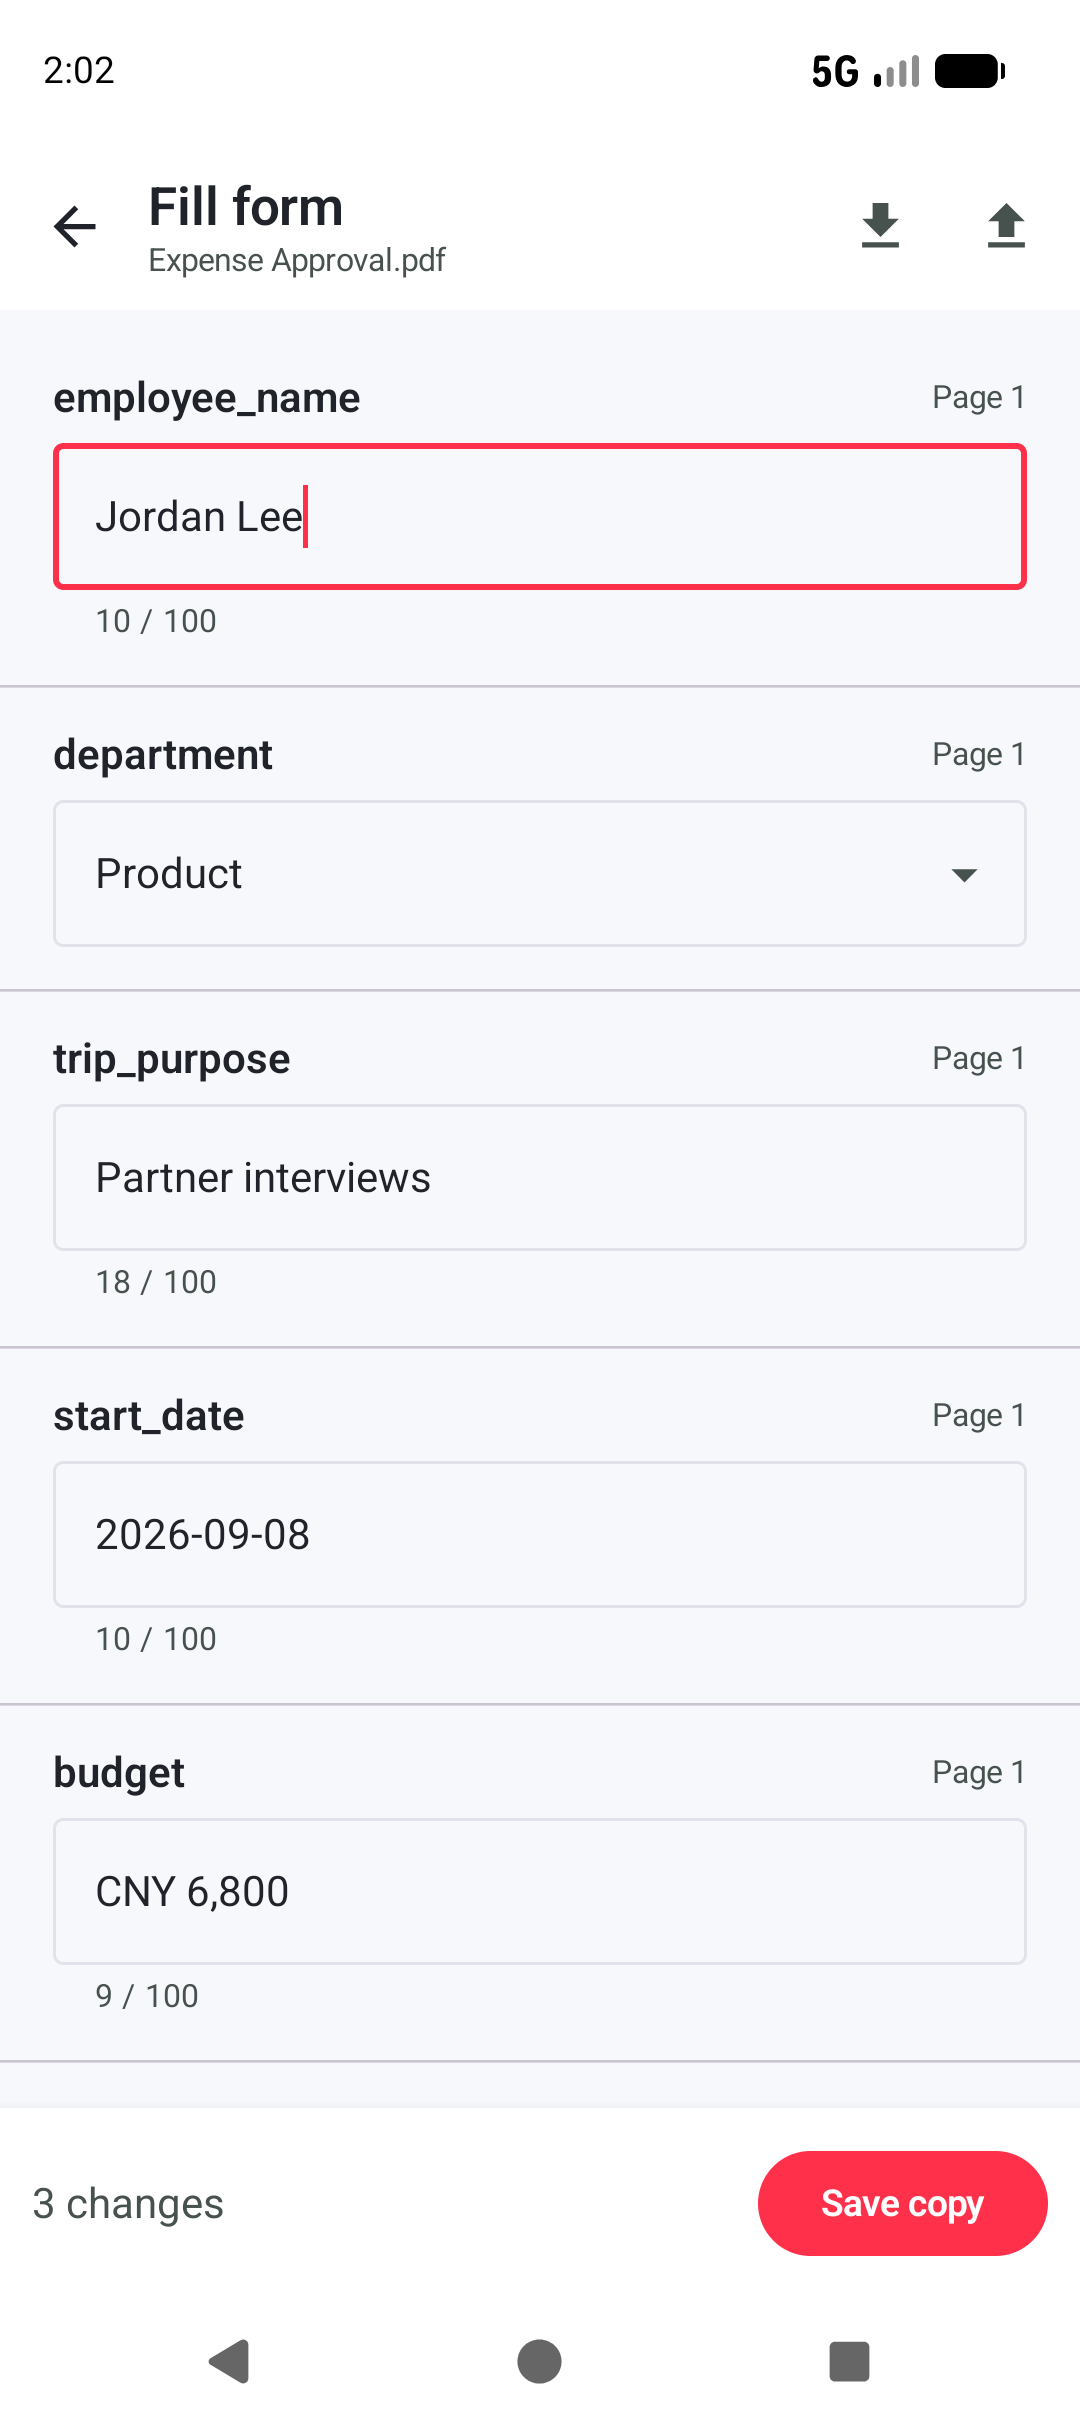Tap the Android back navigation triangle
The width and height of the screenshot is (1080, 2424).
(x=229, y=2362)
